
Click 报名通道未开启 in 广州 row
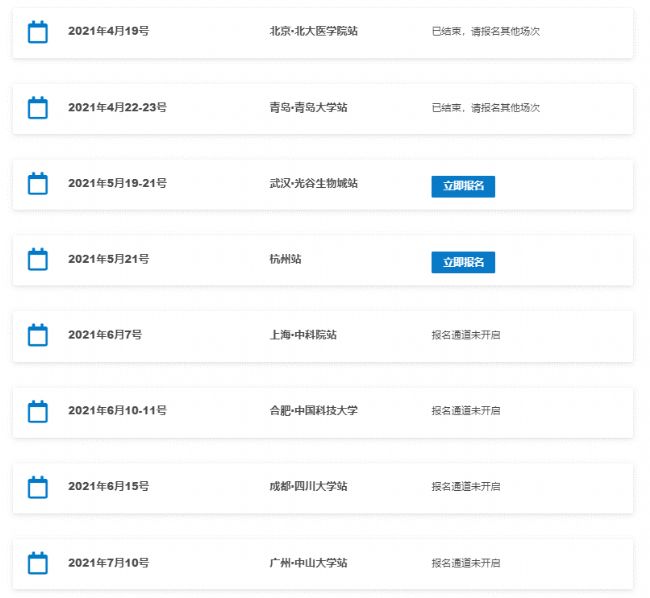(x=466, y=563)
